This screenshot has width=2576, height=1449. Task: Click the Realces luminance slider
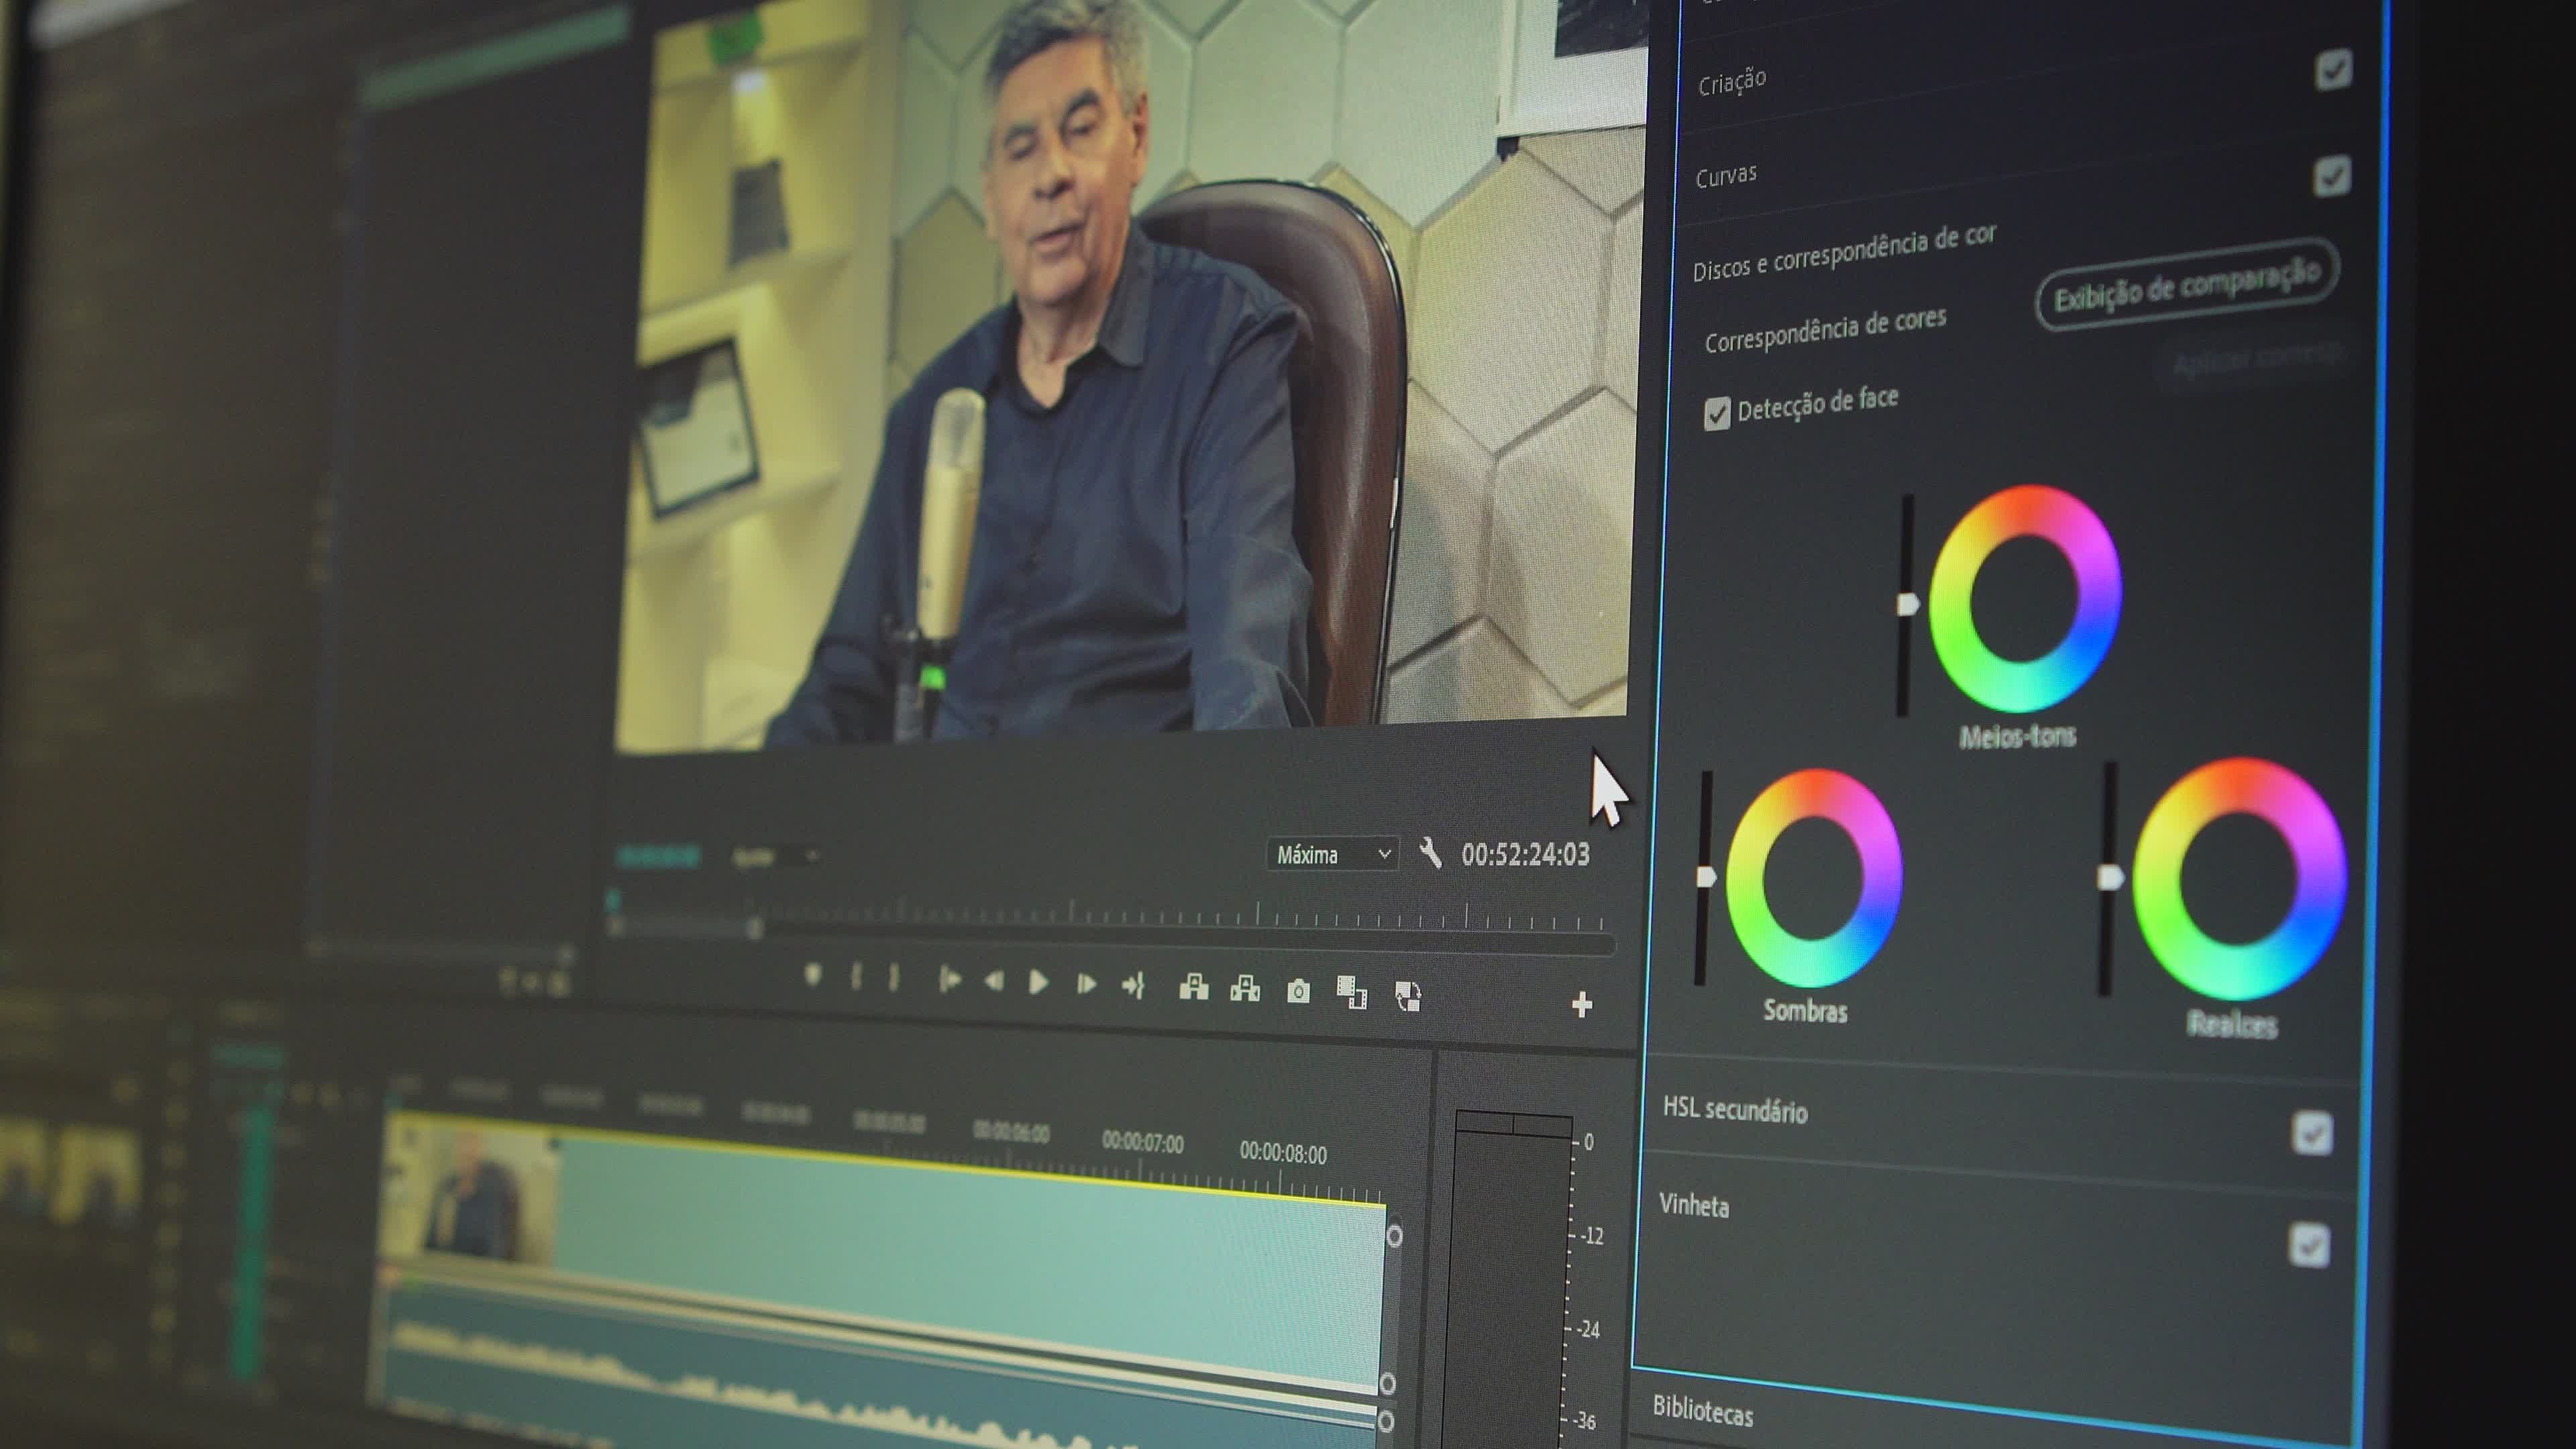(2109, 878)
